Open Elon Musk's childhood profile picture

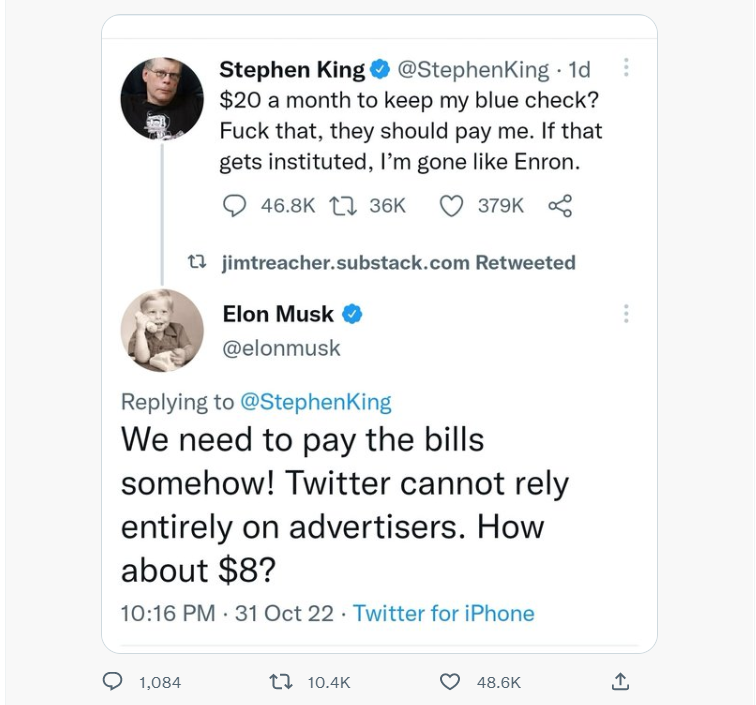[x=162, y=330]
